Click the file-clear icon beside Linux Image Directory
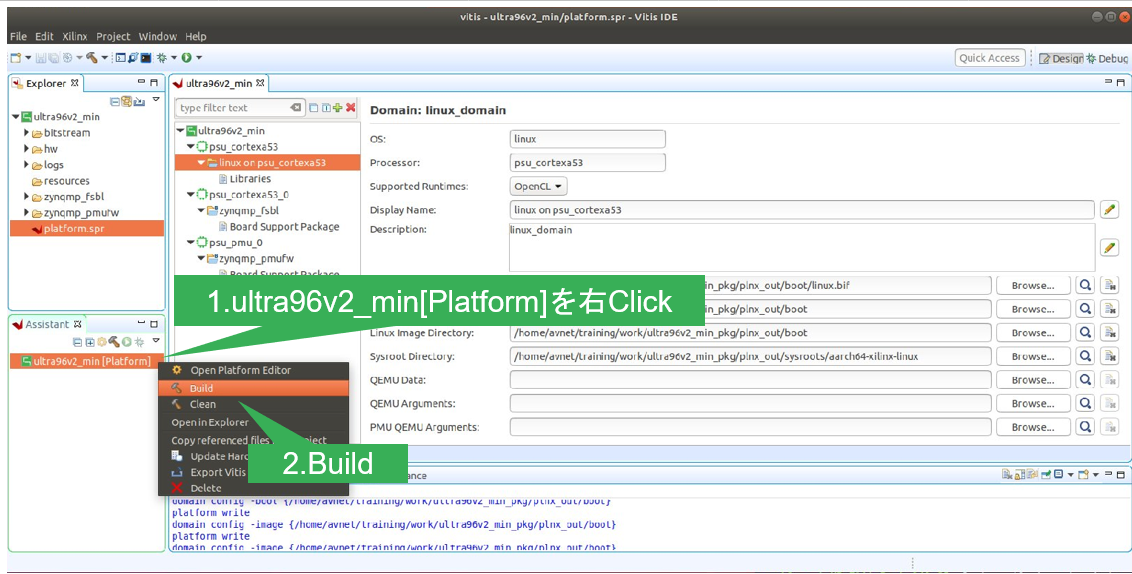 click(x=1110, y=333)
